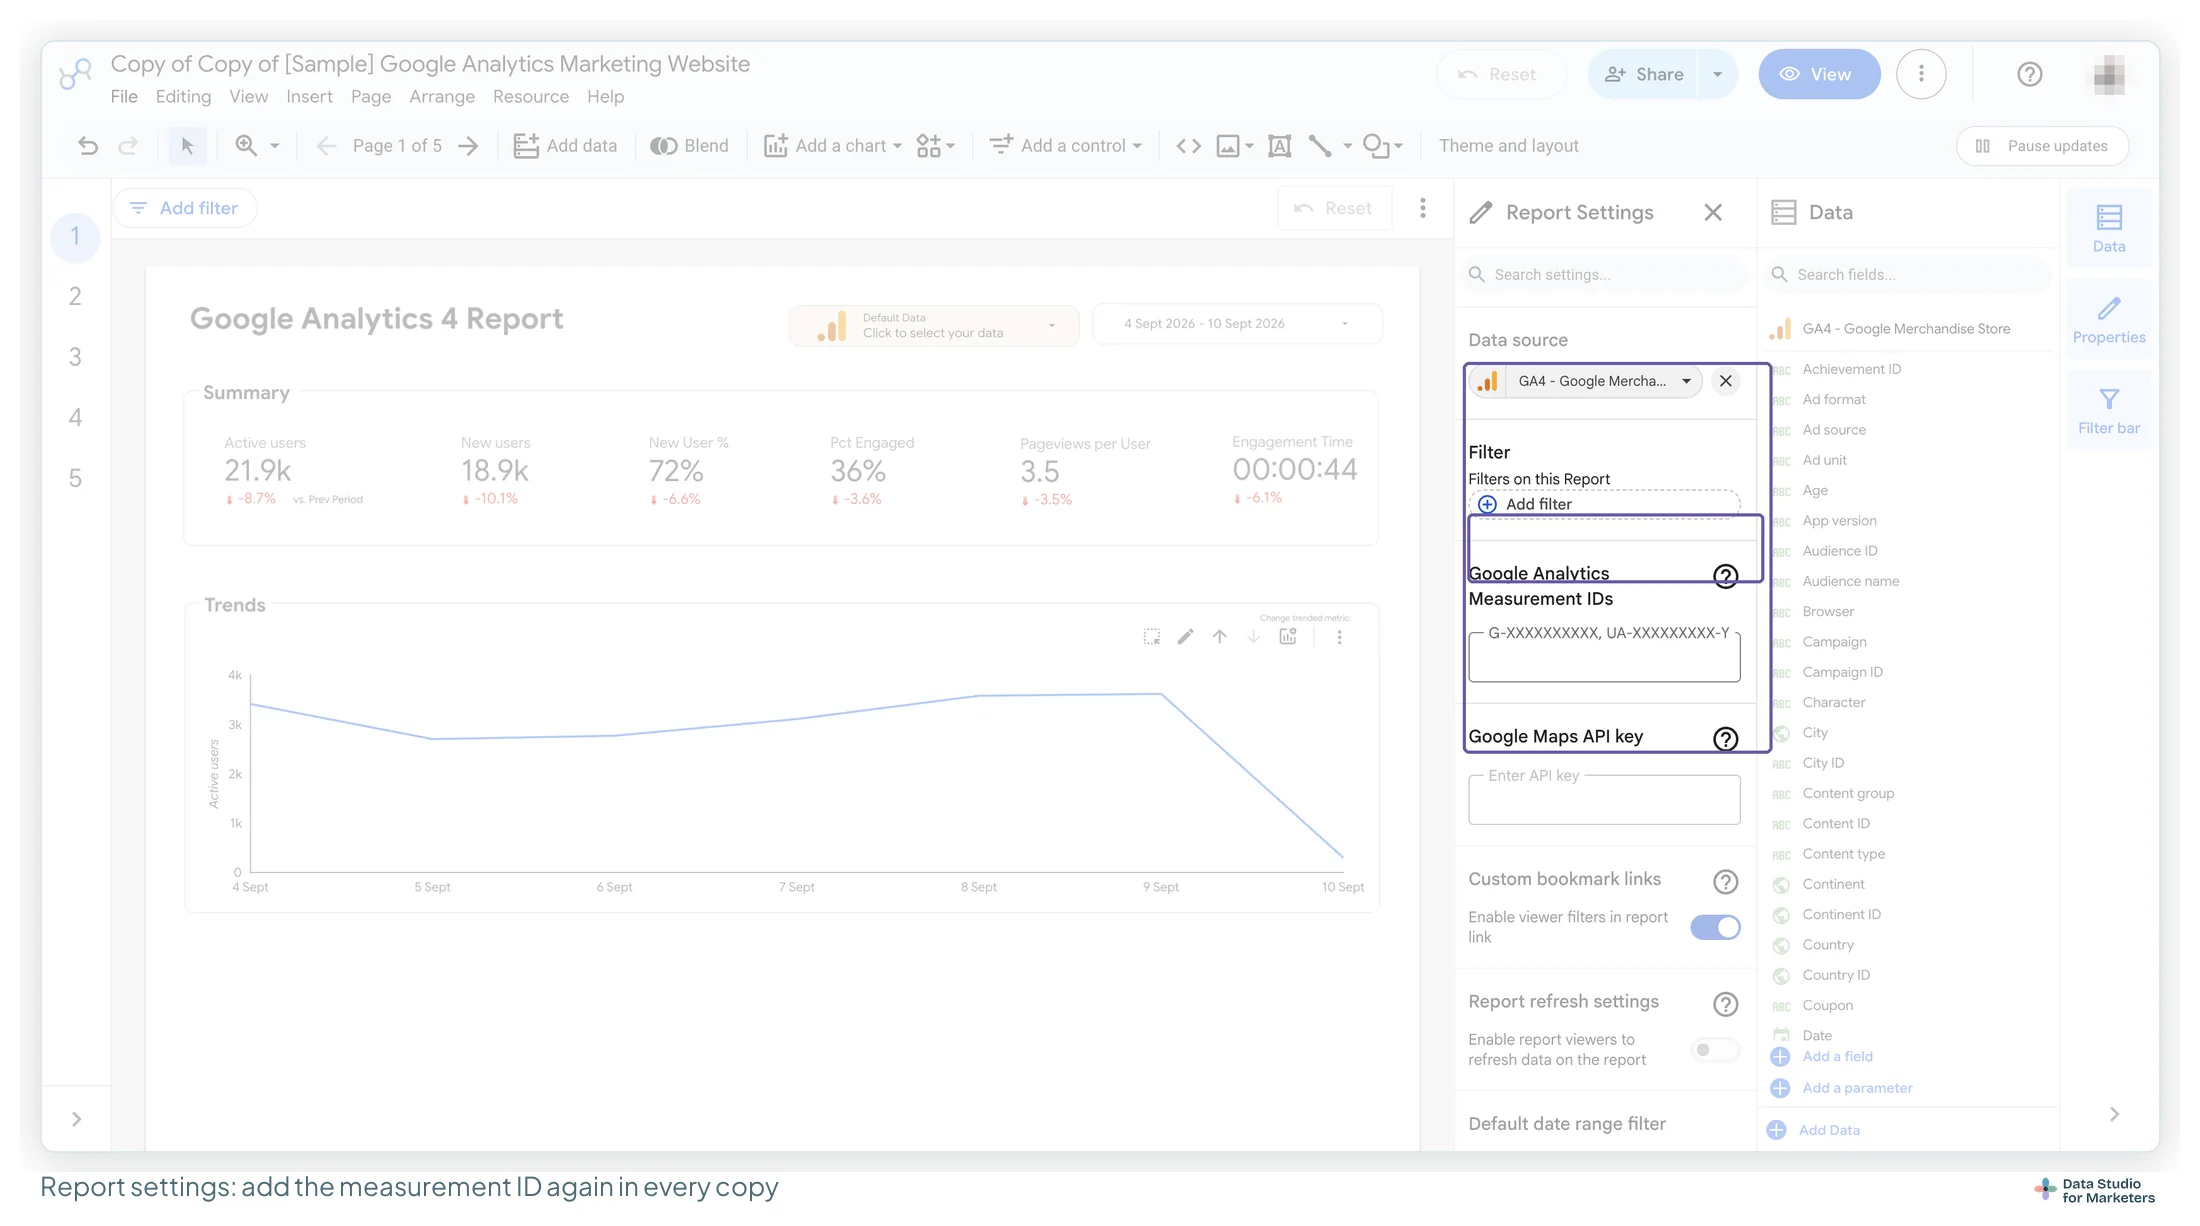
Task: Open the date range 4 Sept 2026 selector
Action: point(1237,324)
